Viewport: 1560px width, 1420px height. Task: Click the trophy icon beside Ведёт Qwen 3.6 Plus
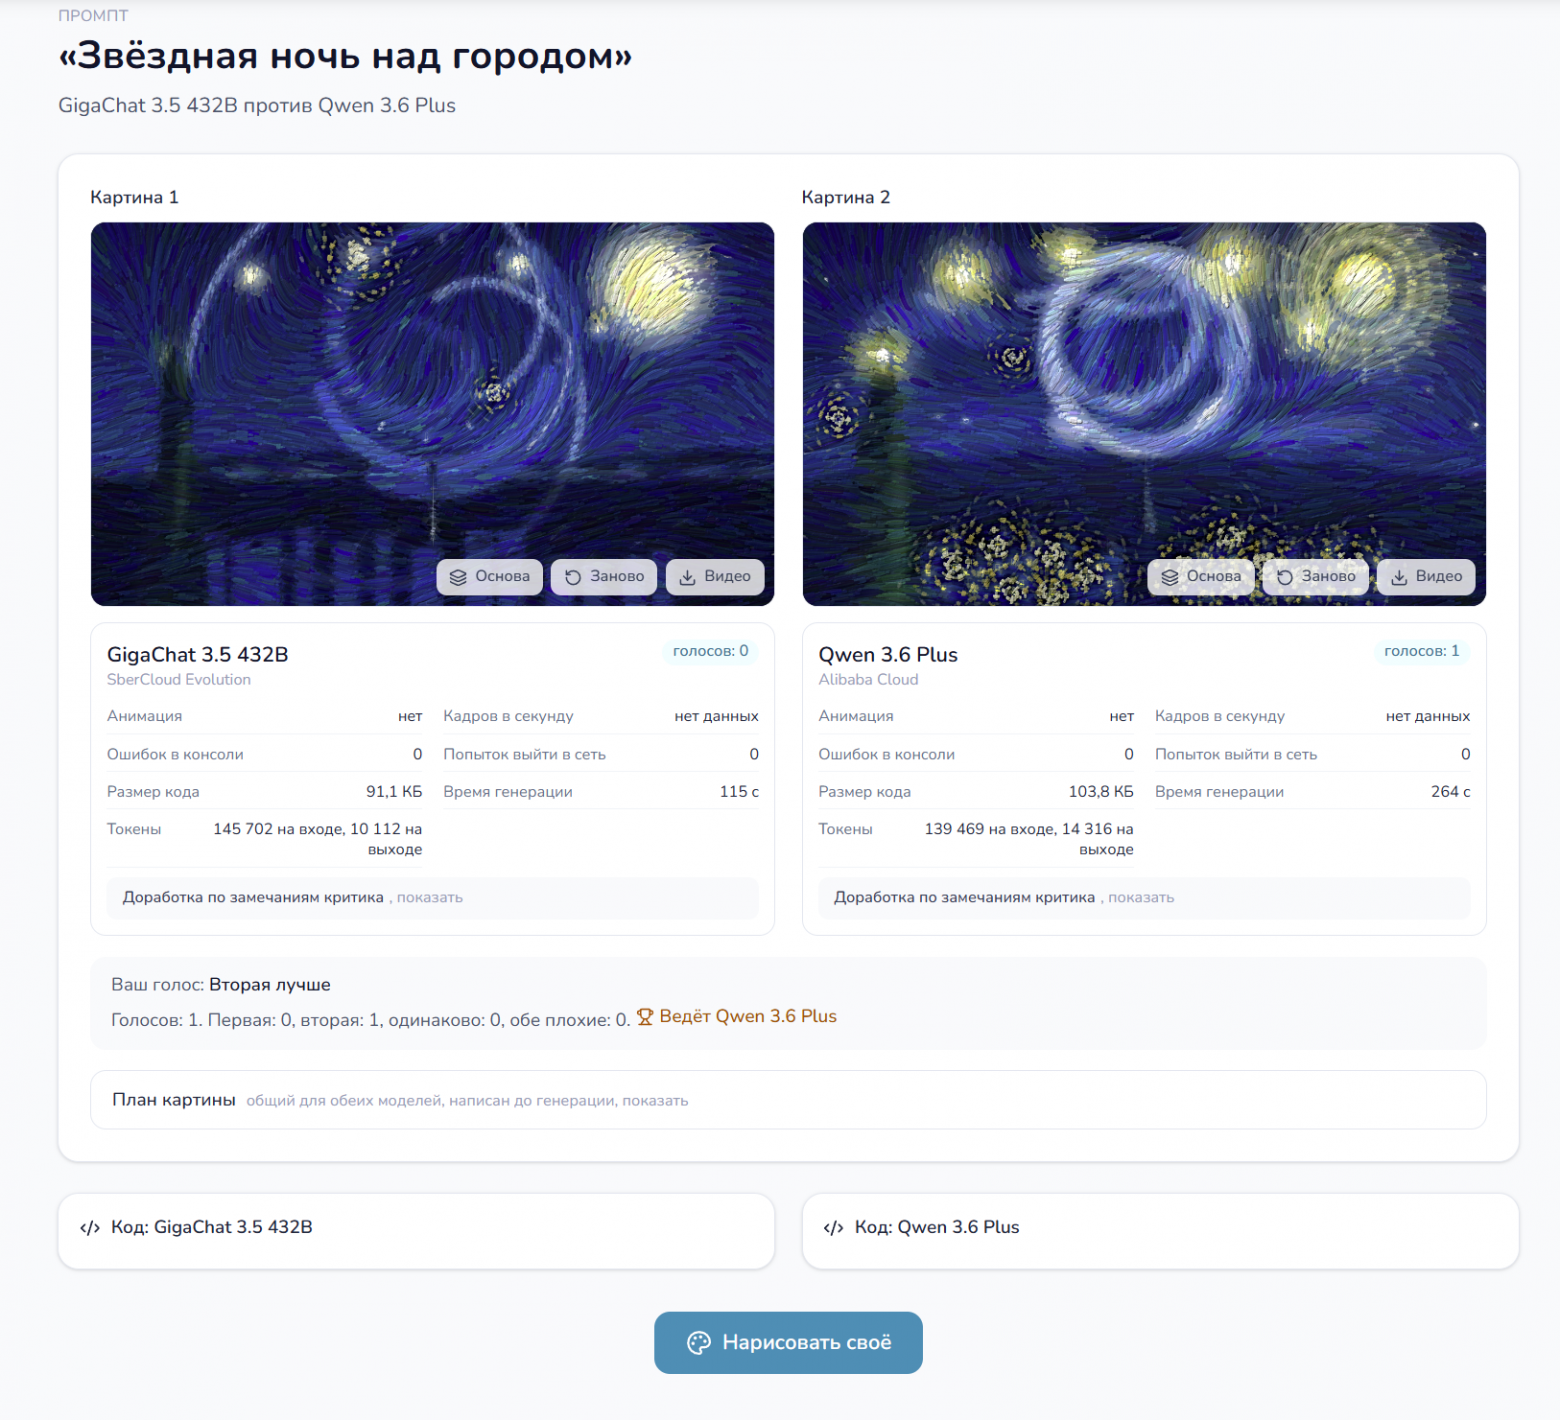point(645,1017)
